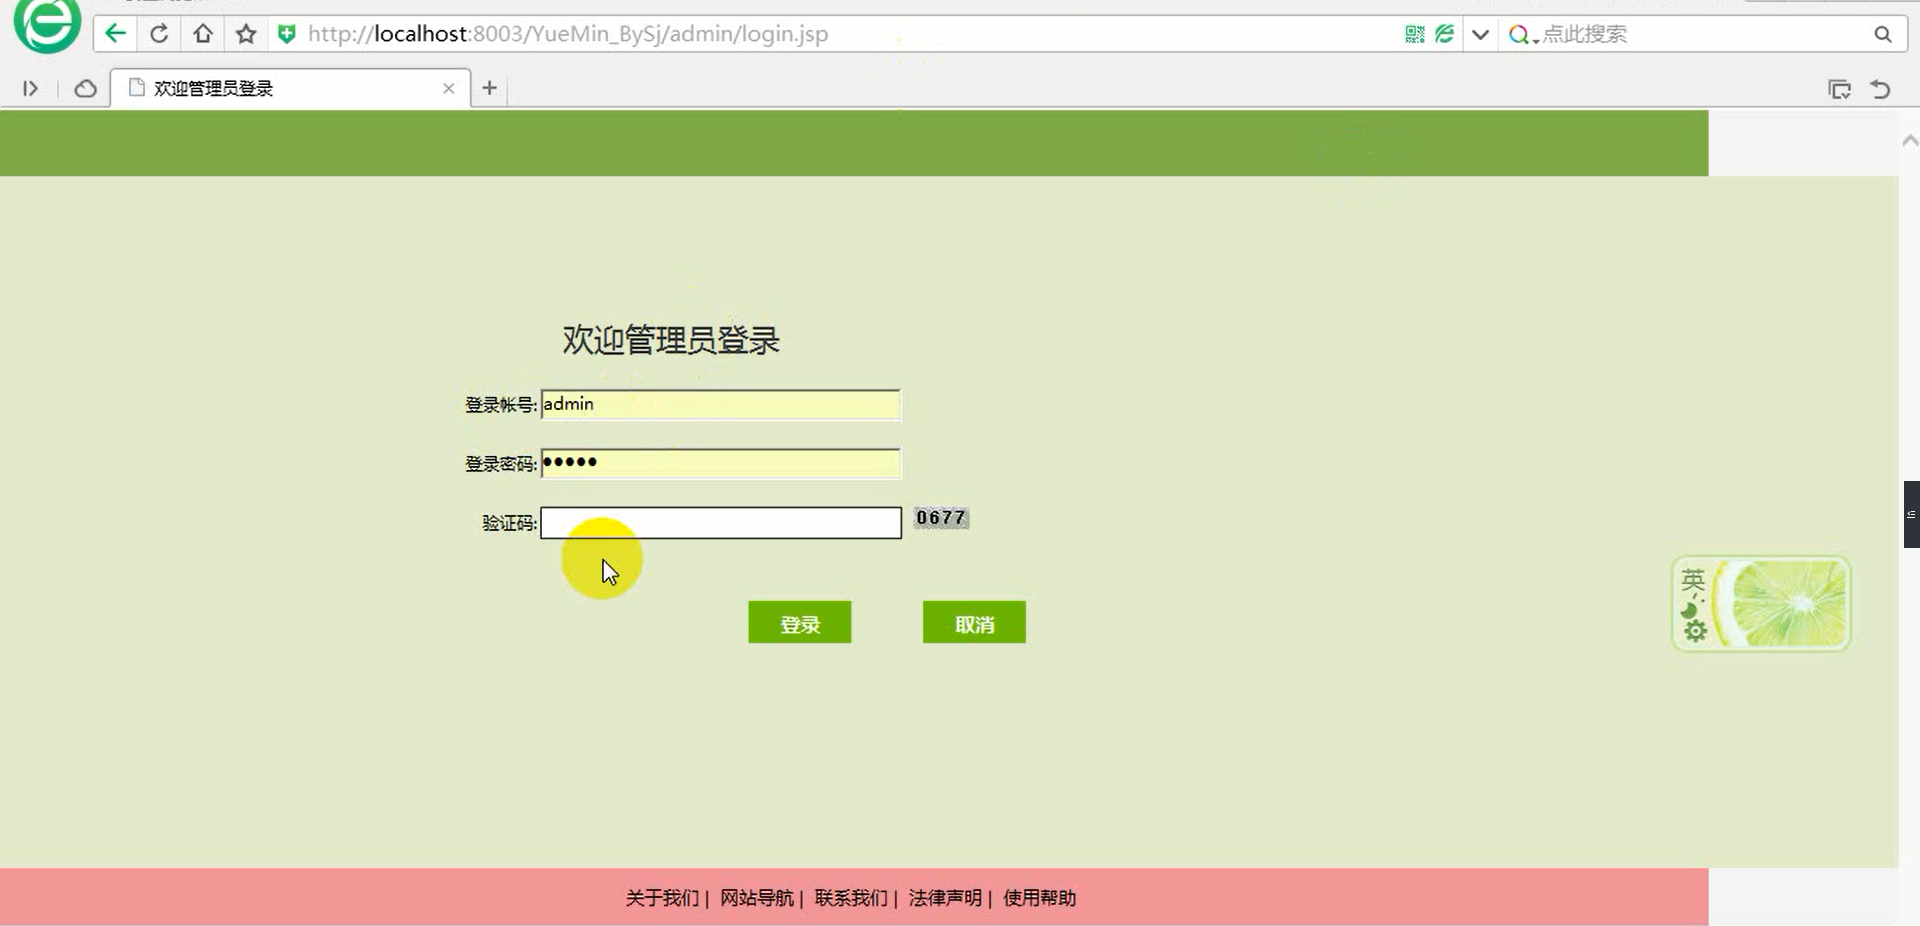Viewport: 1920px width, 926px height.
Task: Open IME settings gear icon
Action: tap(1695, 631)
